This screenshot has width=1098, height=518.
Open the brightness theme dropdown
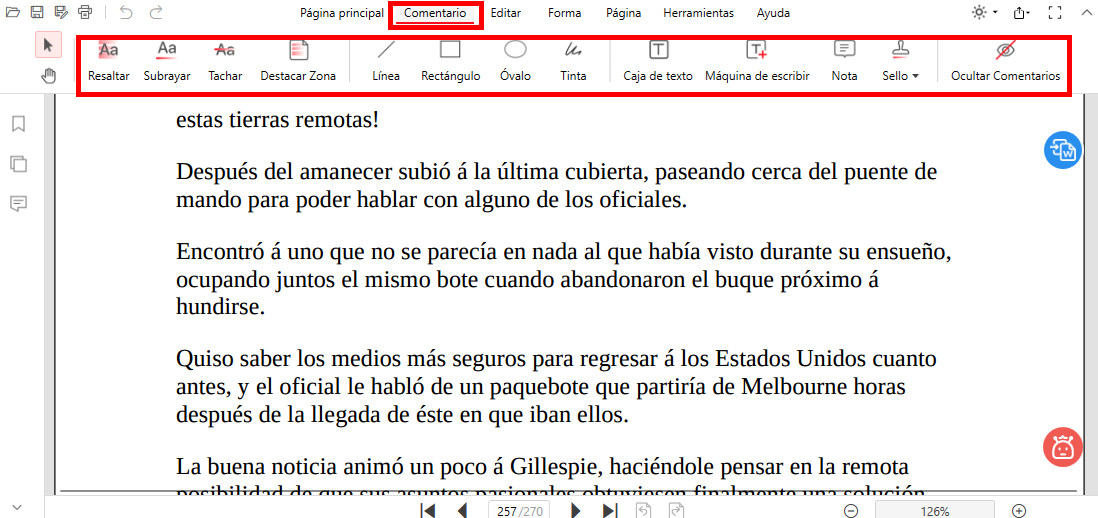point(984,12)
